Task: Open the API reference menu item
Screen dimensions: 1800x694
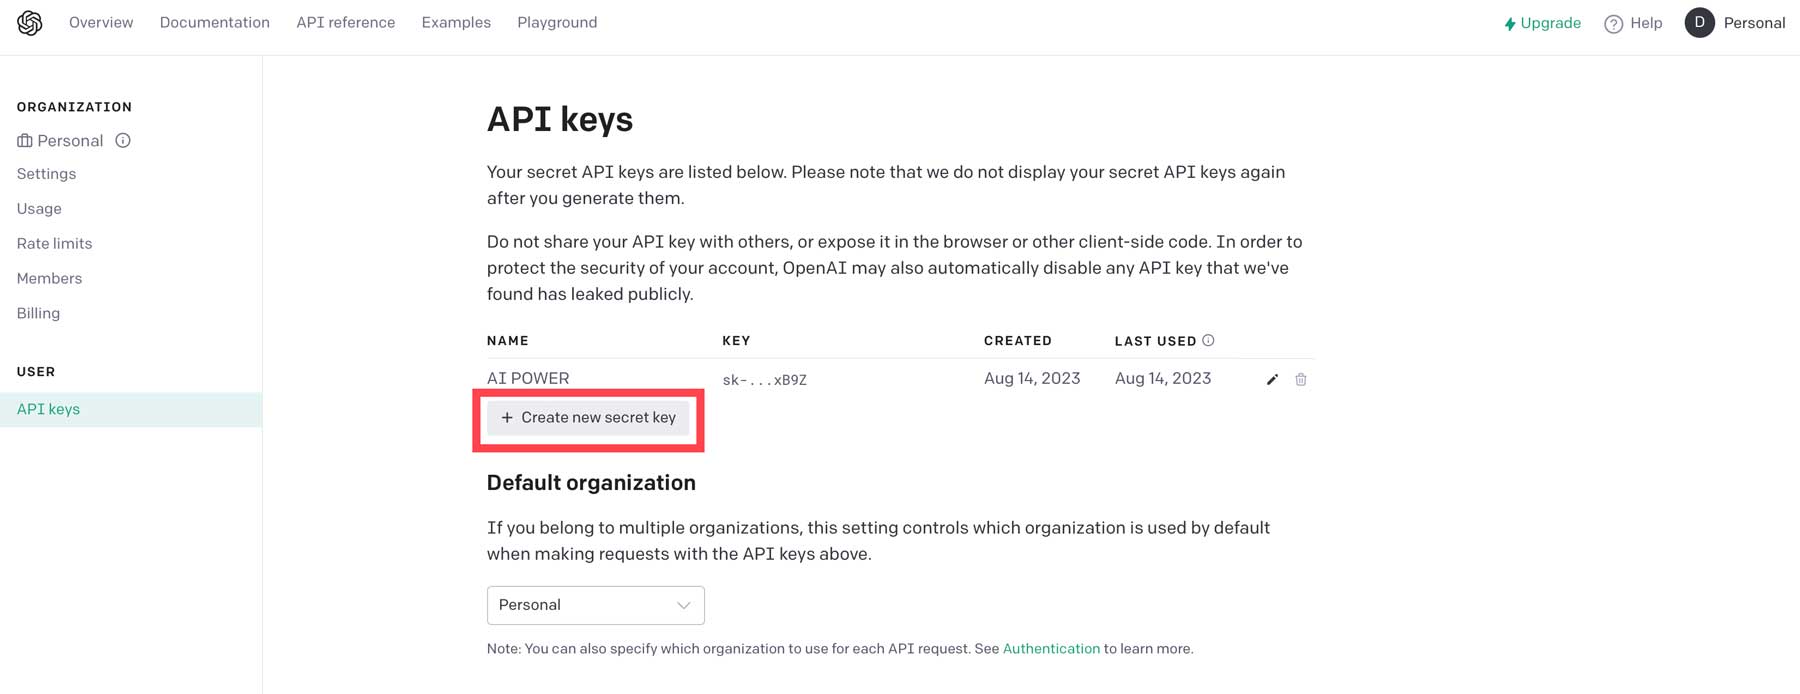Action: click(x=345, y=22)
